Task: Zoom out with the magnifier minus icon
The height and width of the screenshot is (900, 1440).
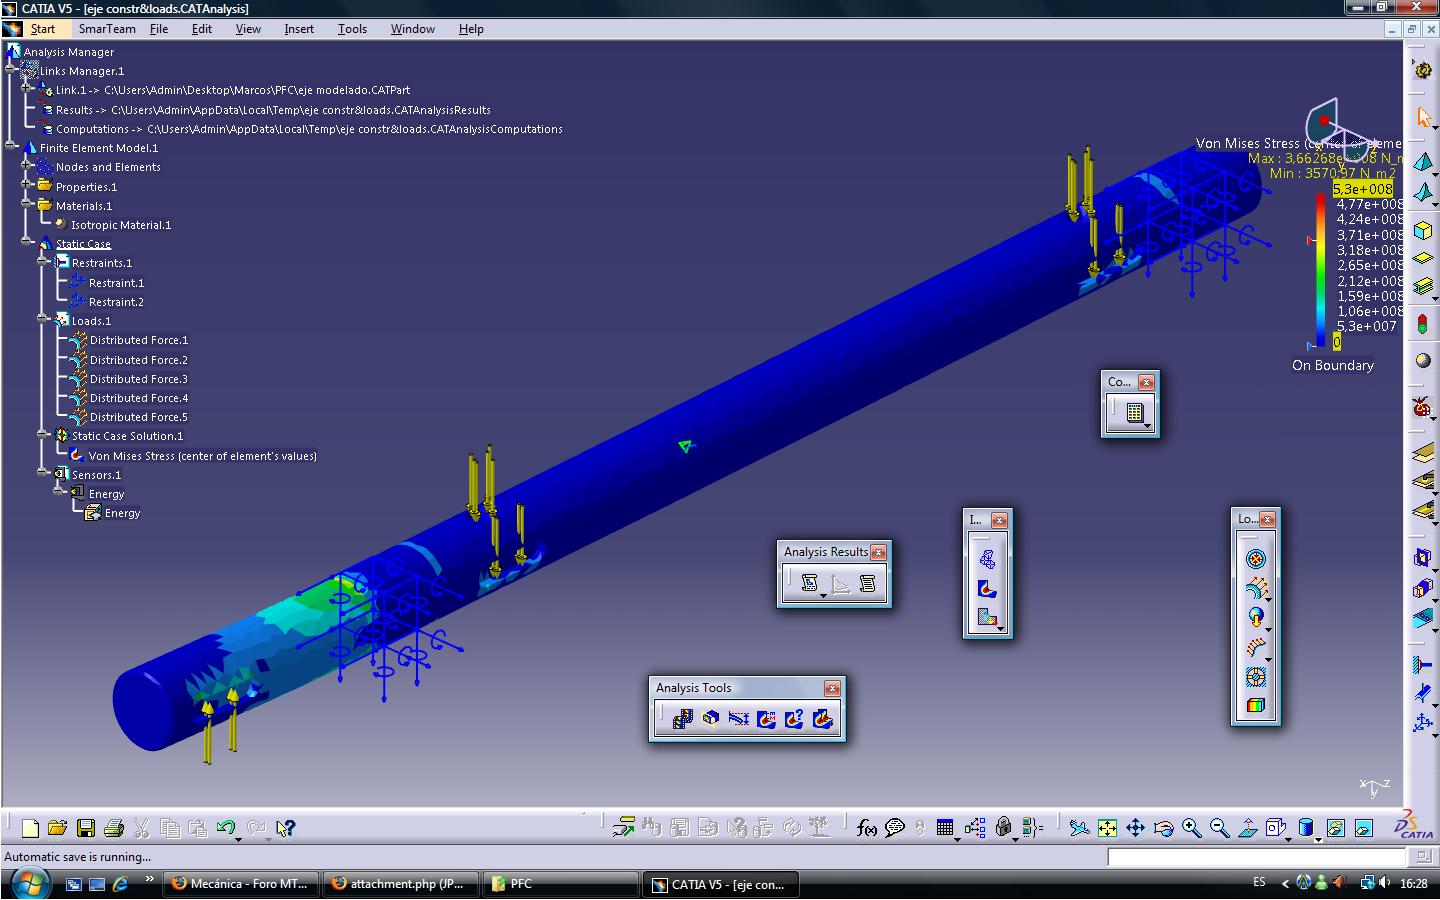Action: pos(1219,828)
